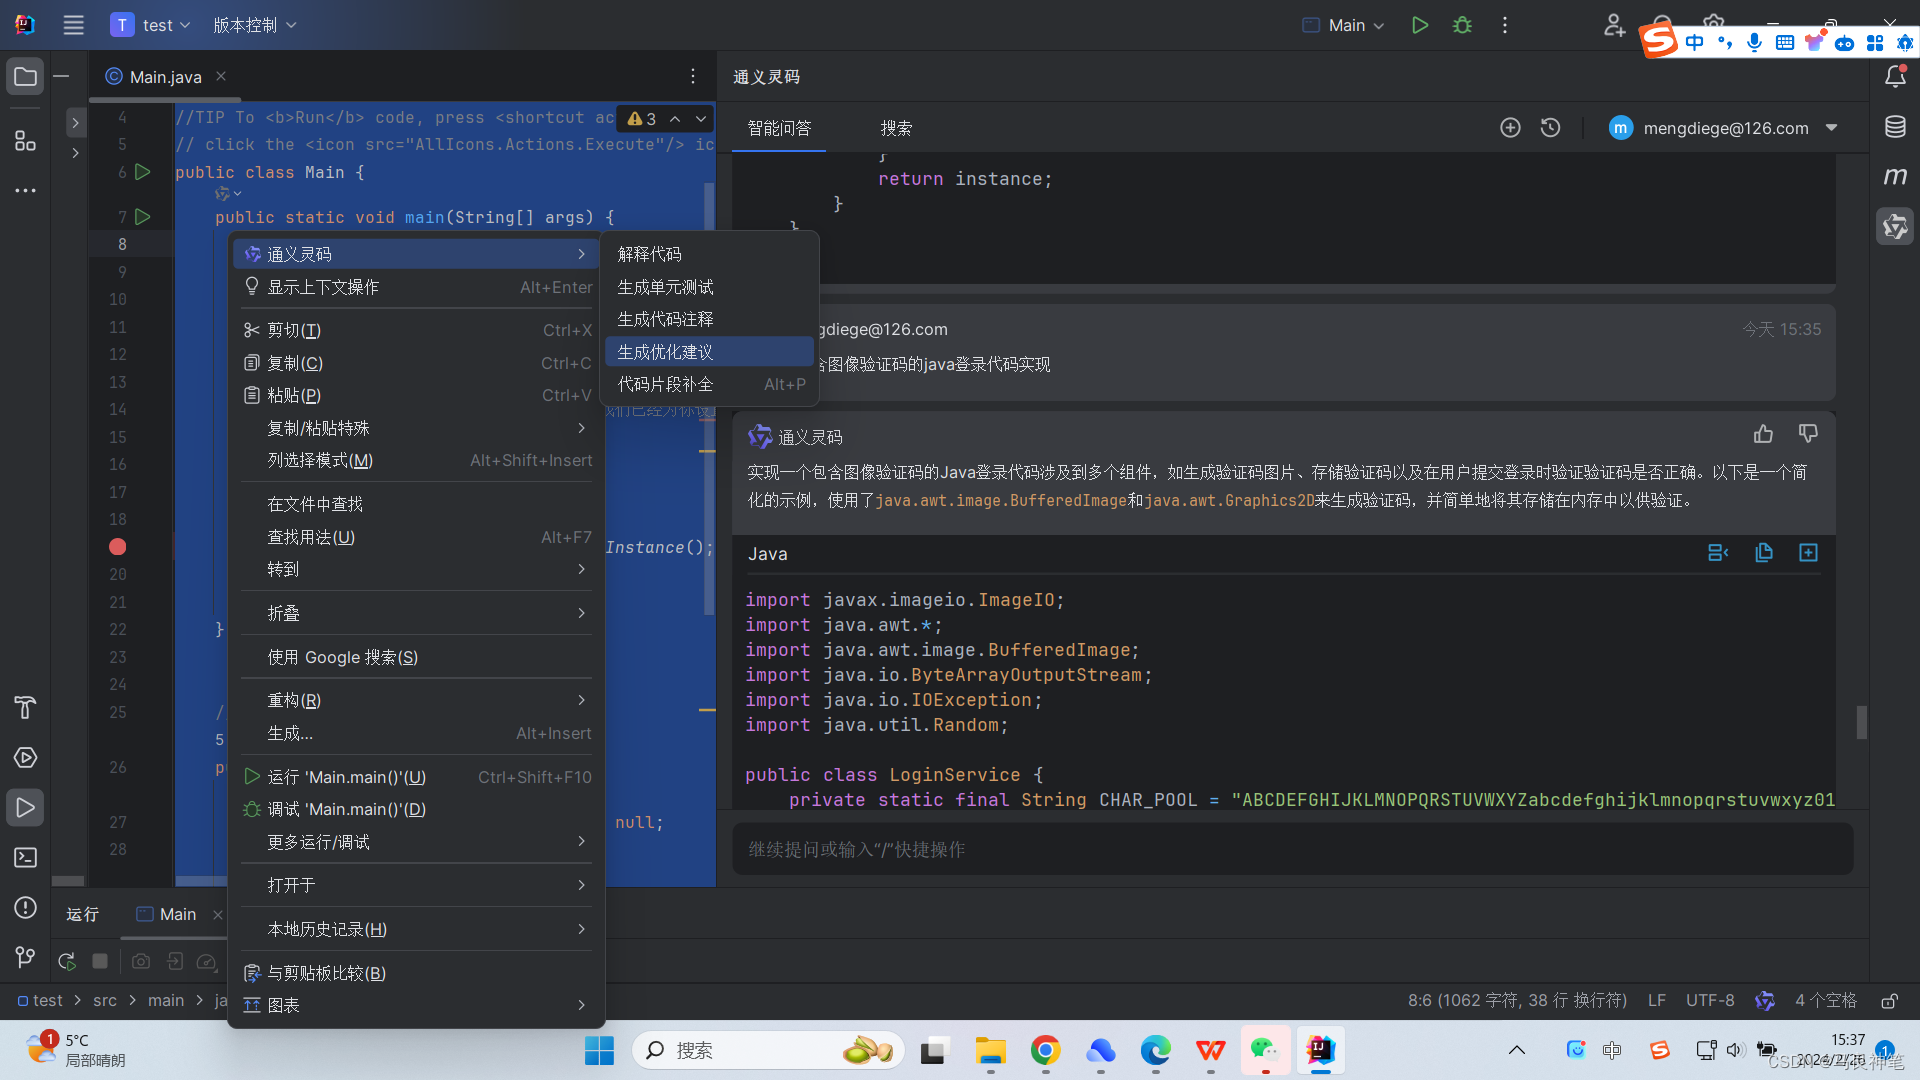
Task: Open the Build hammer tool window
Action: [25, 708]
